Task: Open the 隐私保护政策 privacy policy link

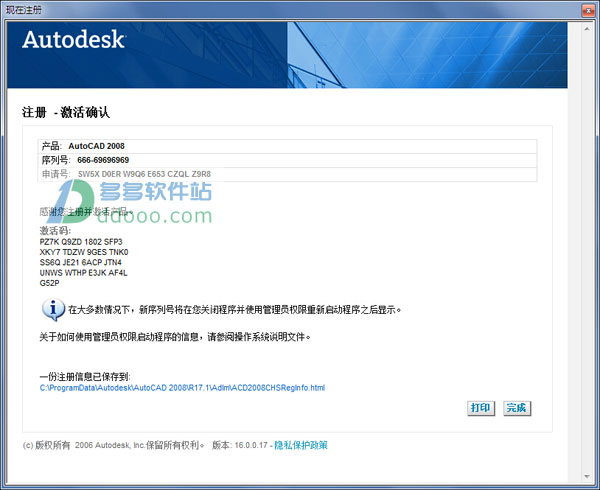Action: [301, 445]
